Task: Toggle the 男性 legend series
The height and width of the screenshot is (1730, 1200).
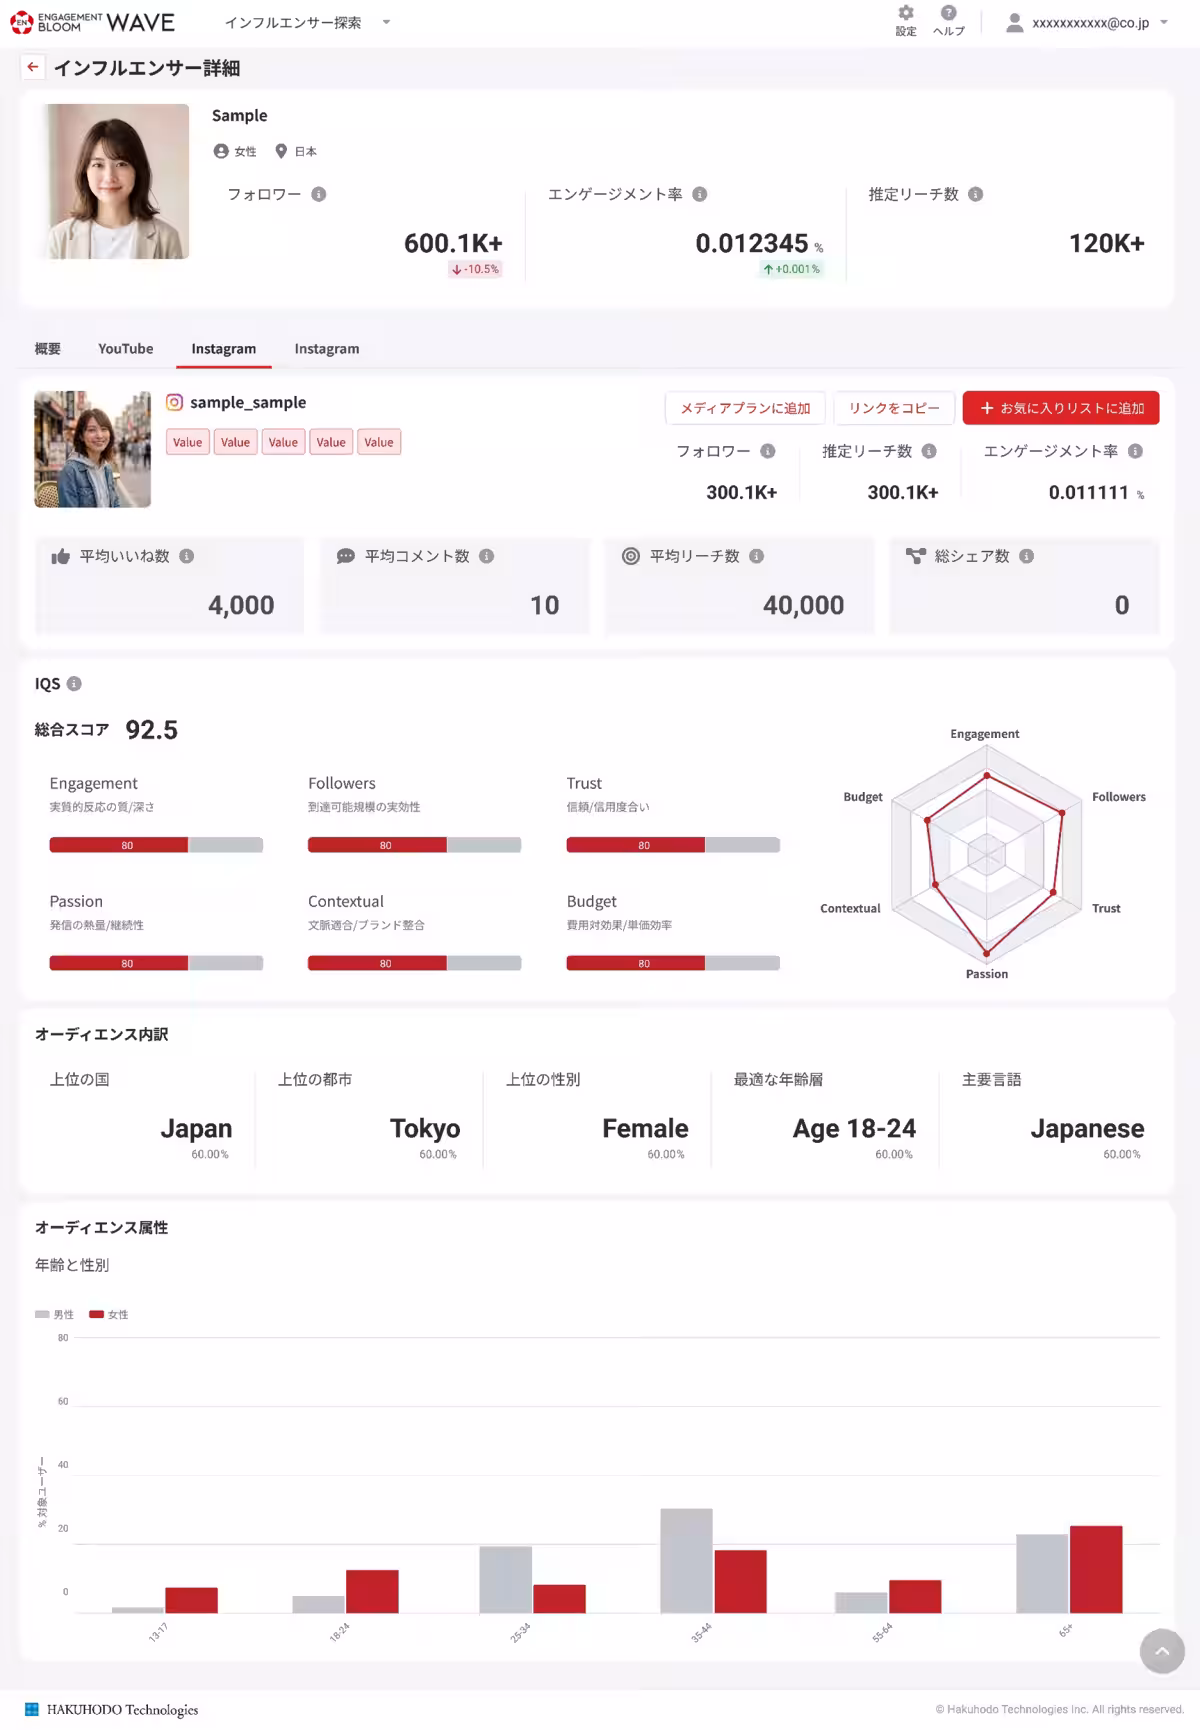Action: (x=55, y=1314)
